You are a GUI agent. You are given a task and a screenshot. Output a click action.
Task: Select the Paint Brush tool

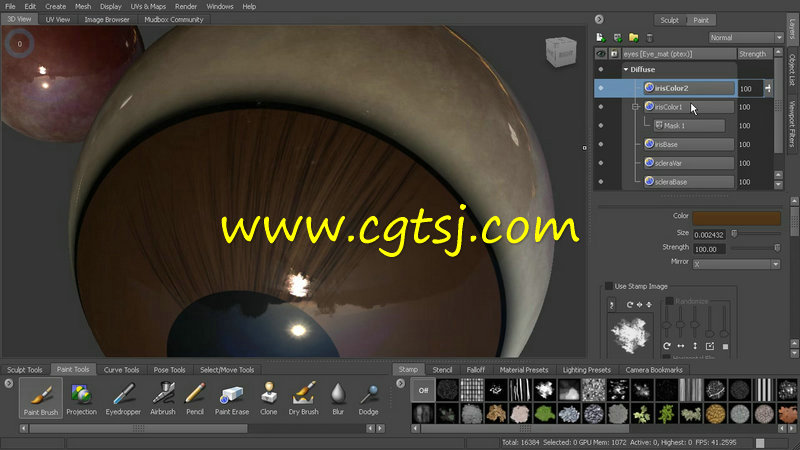tap(41, 398)
